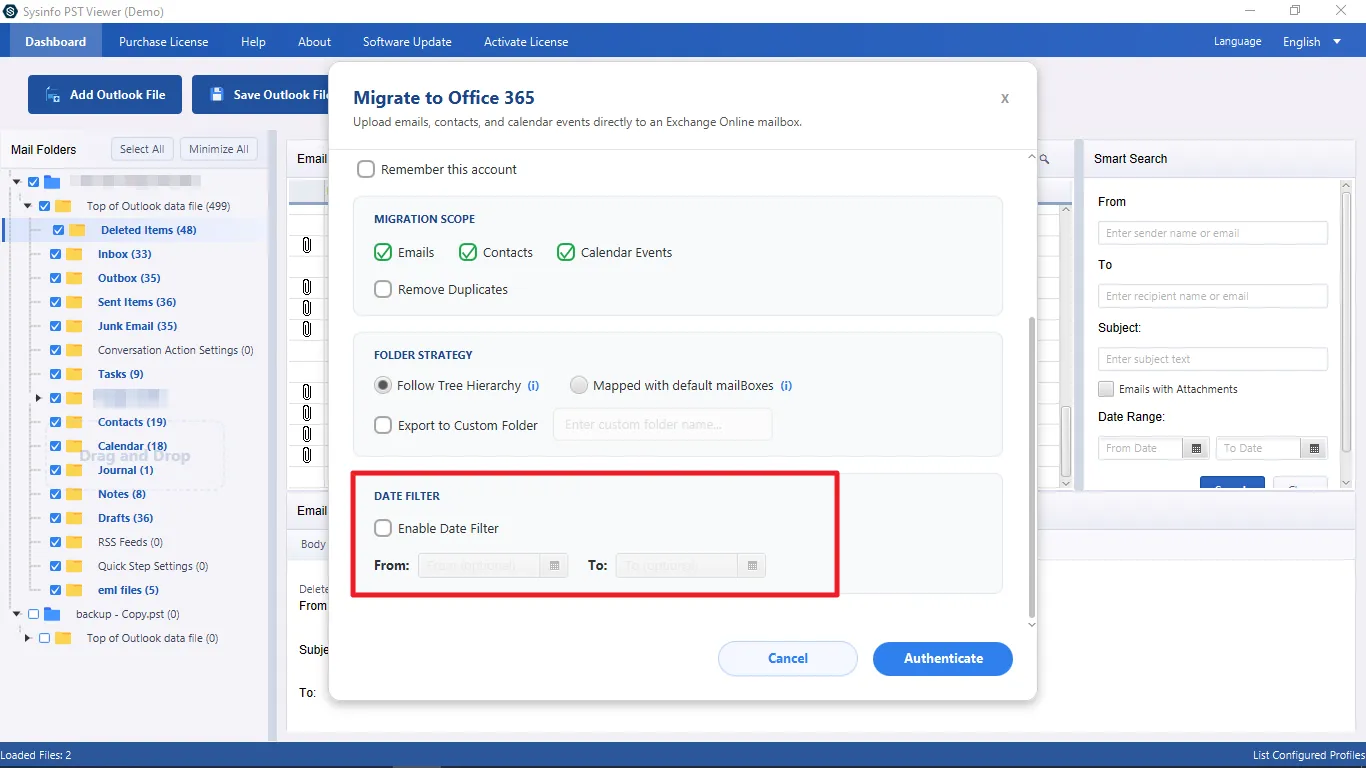Image resolution: width=1366 pixels, height=768 pixels.
Task: Open the Activate License menu
Action: (x=526, y=42)
